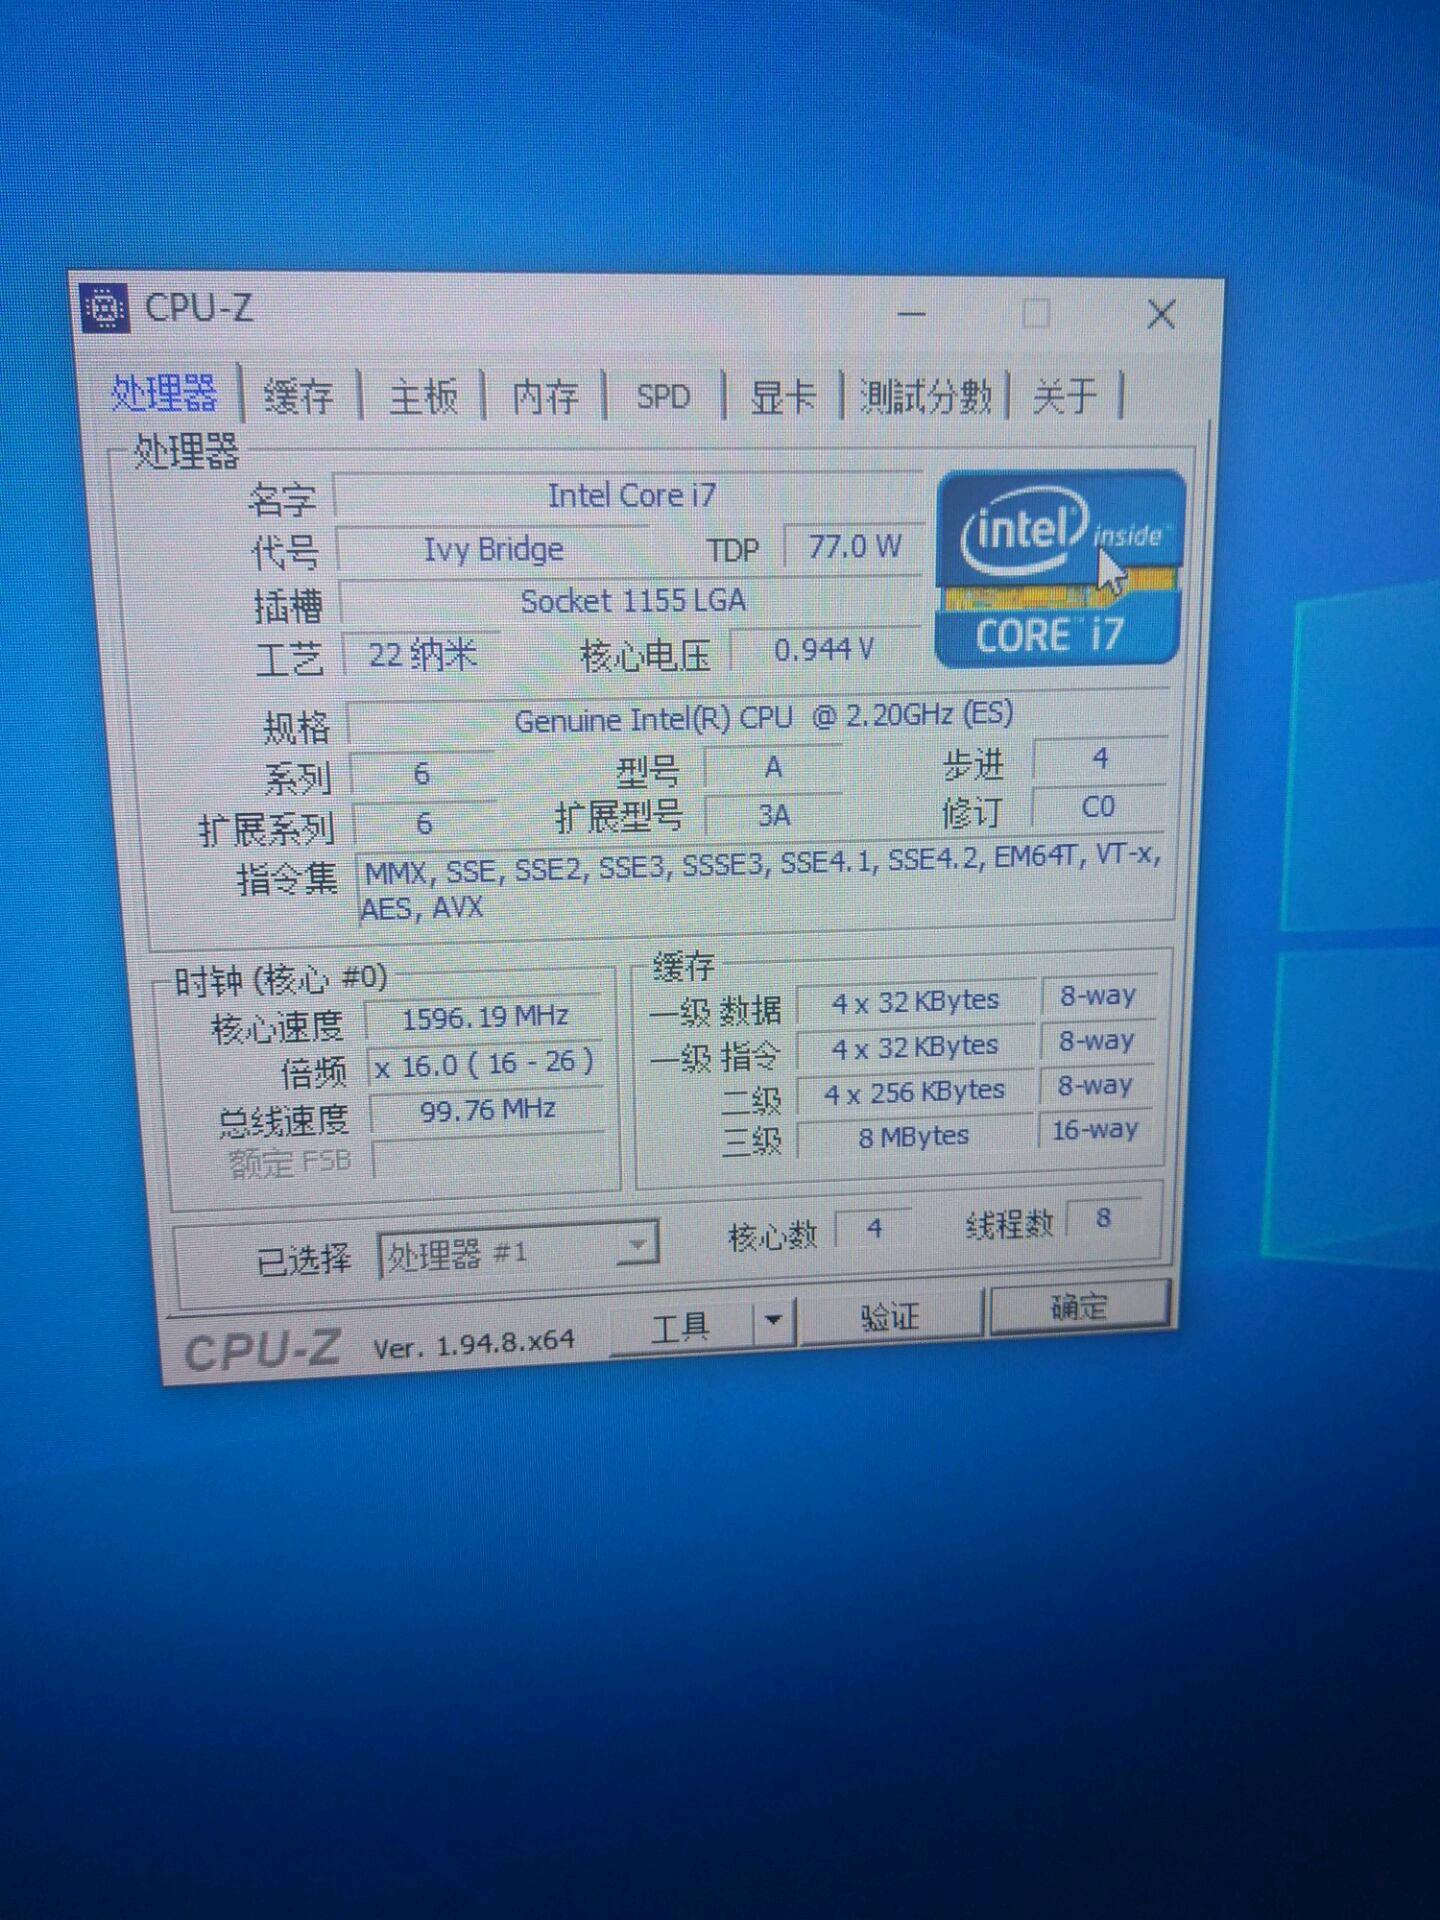The width and height of the screenshot is (1440, 1920).
Task: Click the code name value Ivy Bridge
Action: coord(494,550)
